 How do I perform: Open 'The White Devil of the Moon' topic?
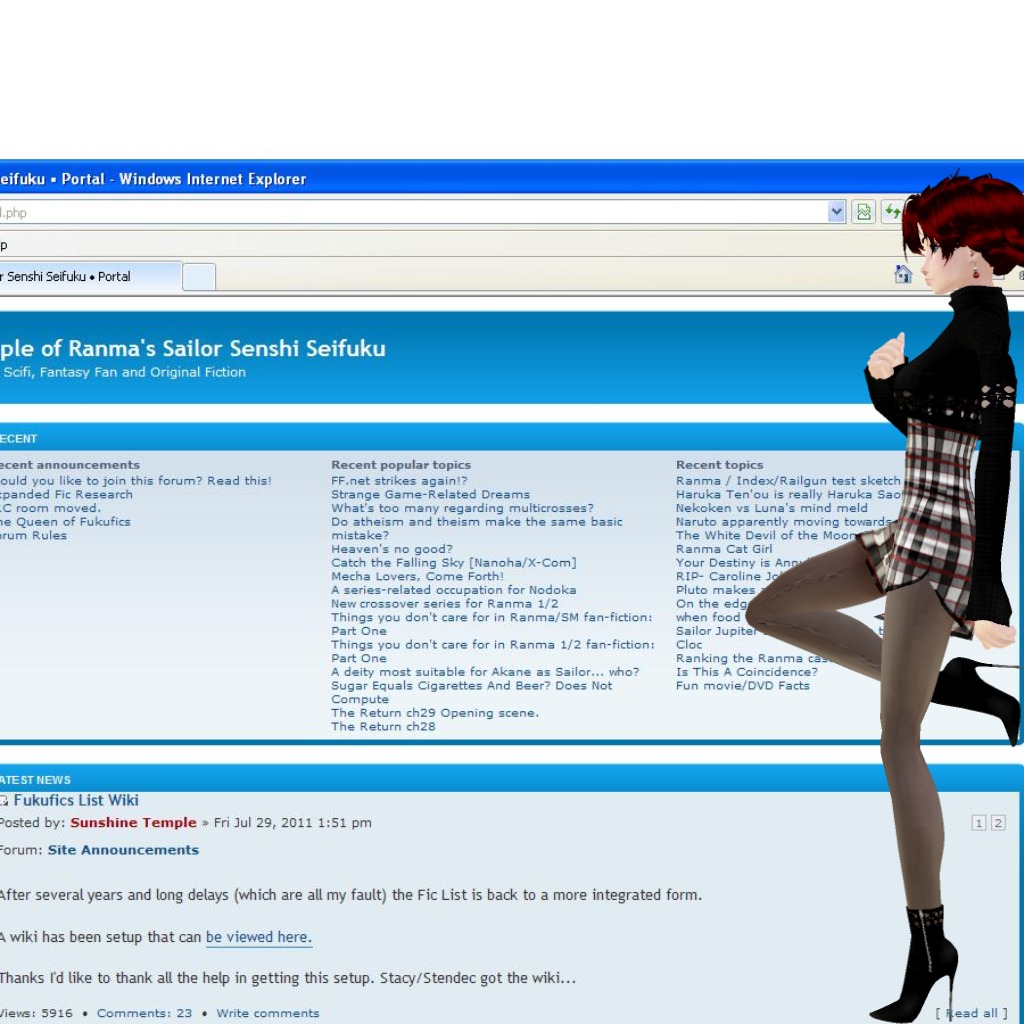(766, 536)
